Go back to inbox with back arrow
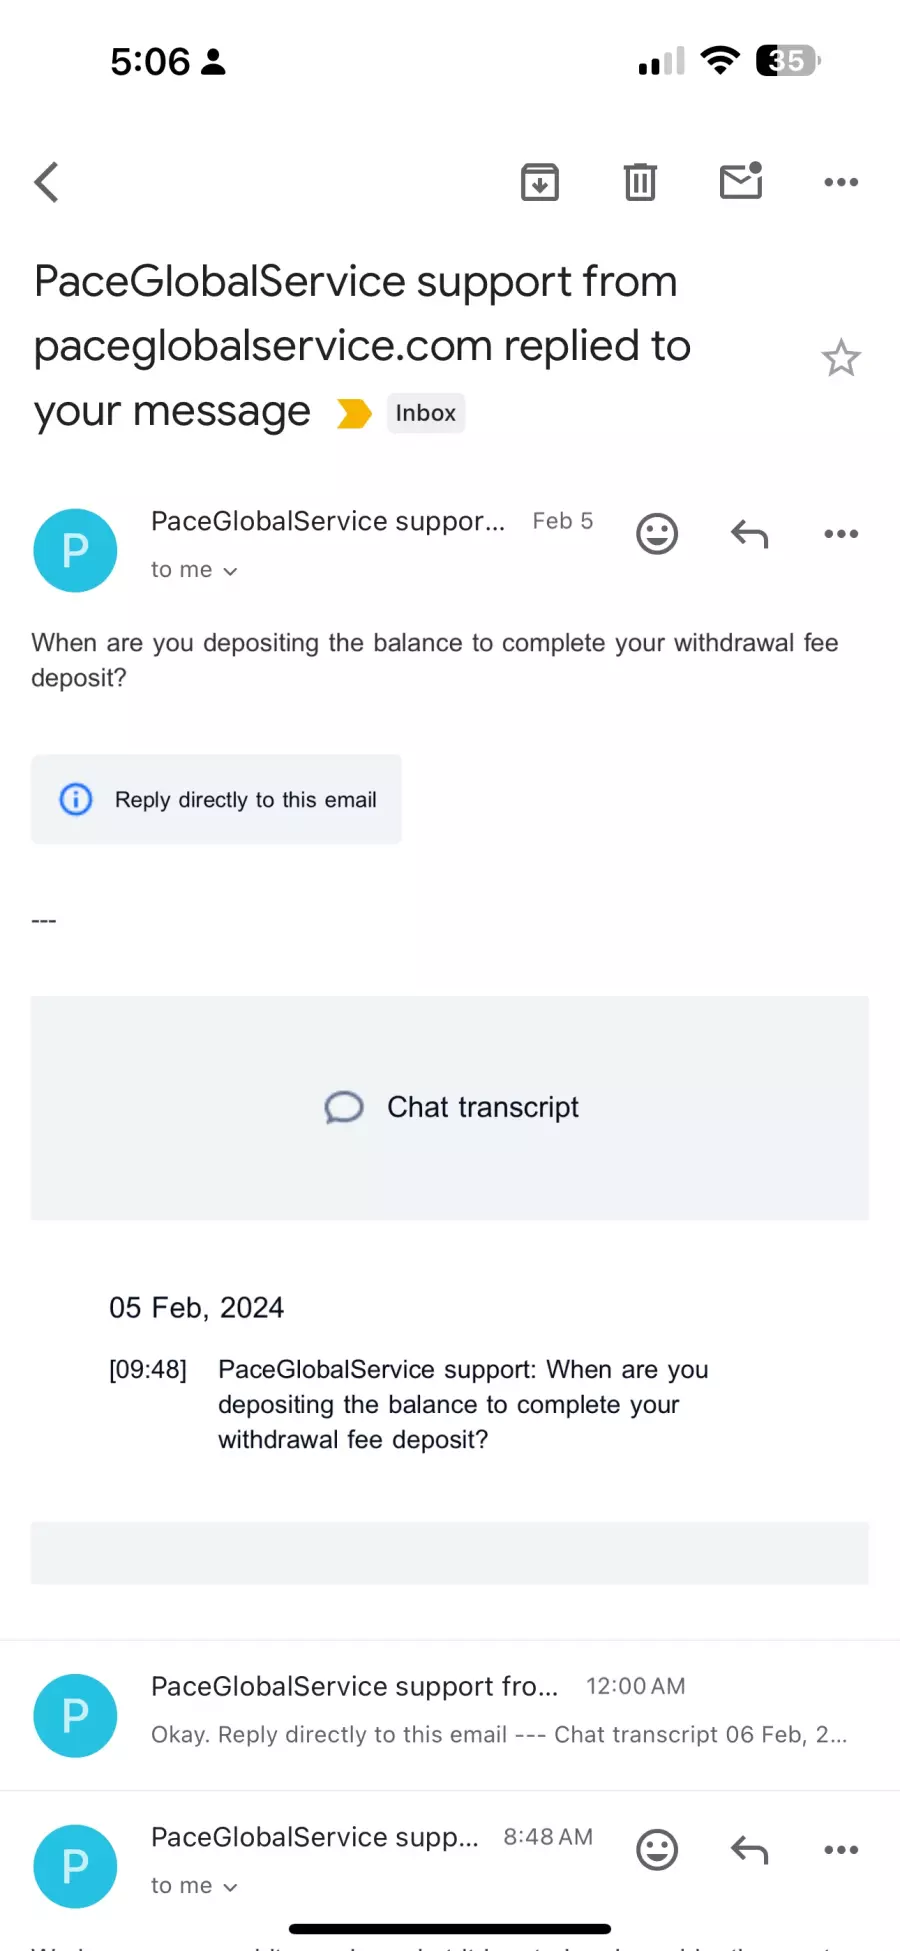The width and height of the screenshot is (900, 1951). pos(47,182)
